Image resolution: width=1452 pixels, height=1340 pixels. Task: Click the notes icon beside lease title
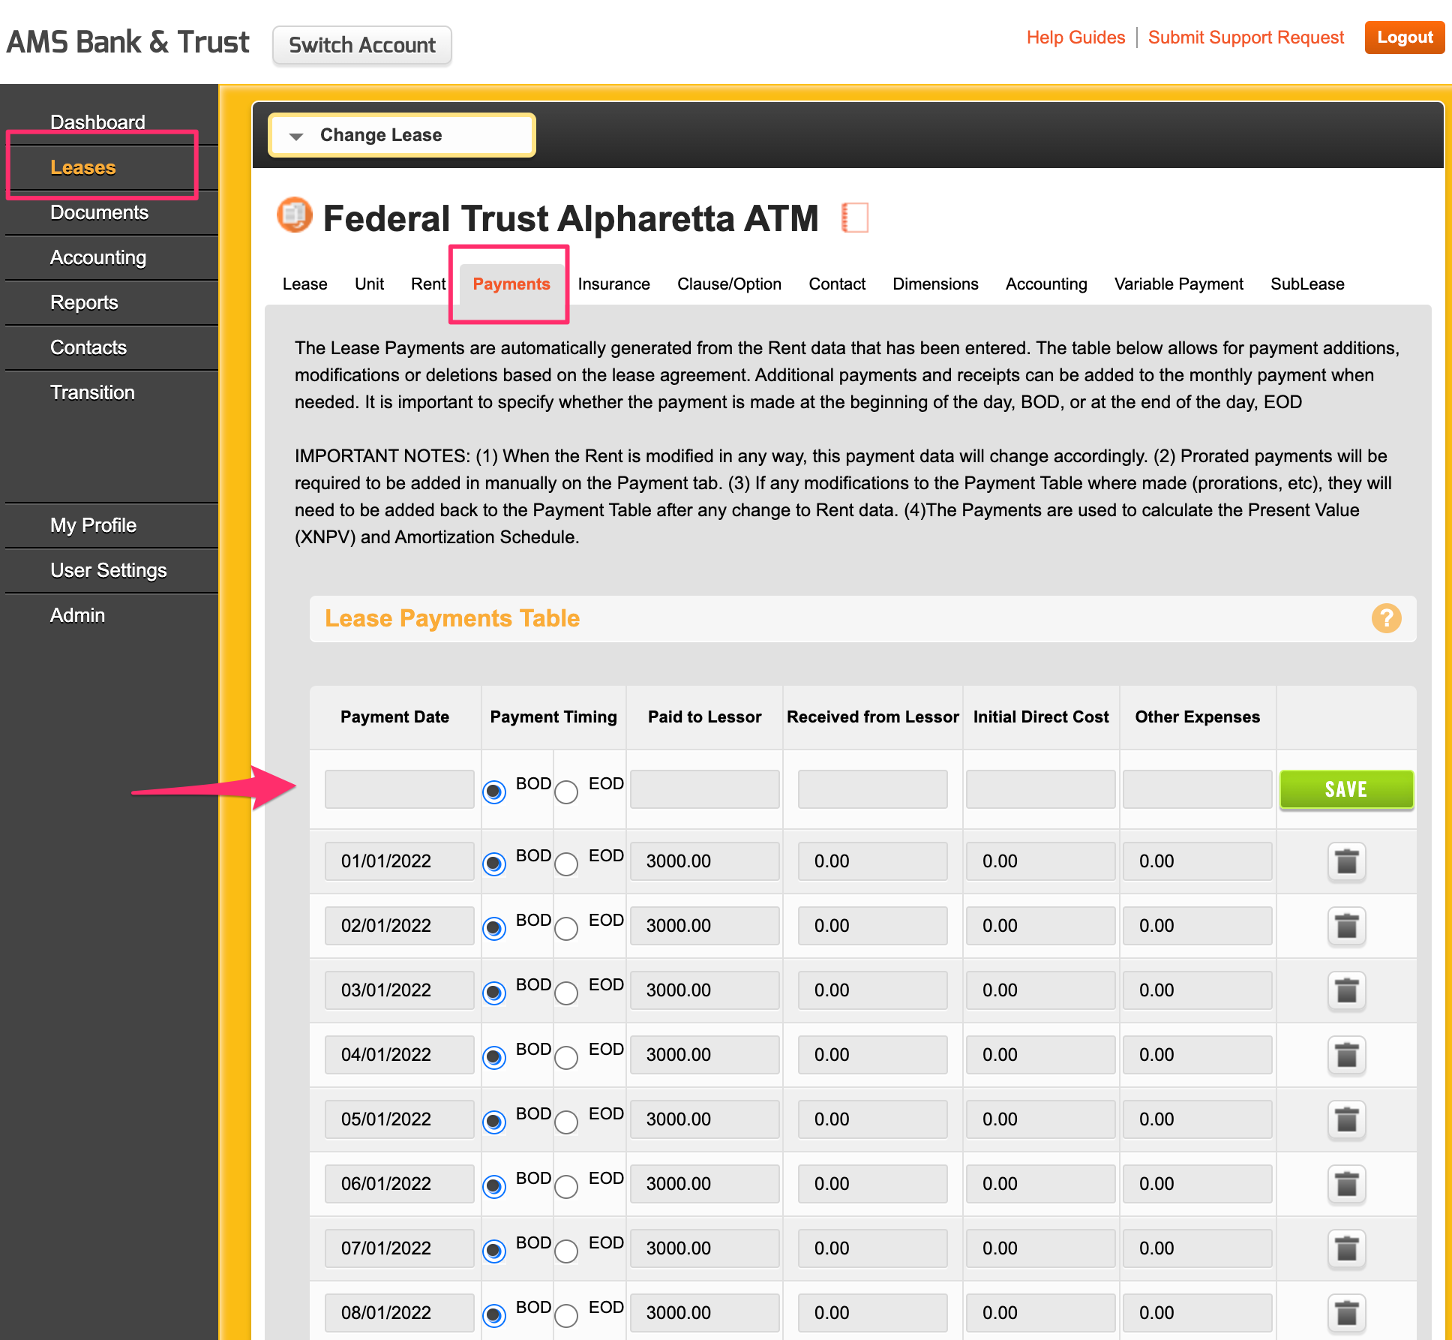coord(855,218)
